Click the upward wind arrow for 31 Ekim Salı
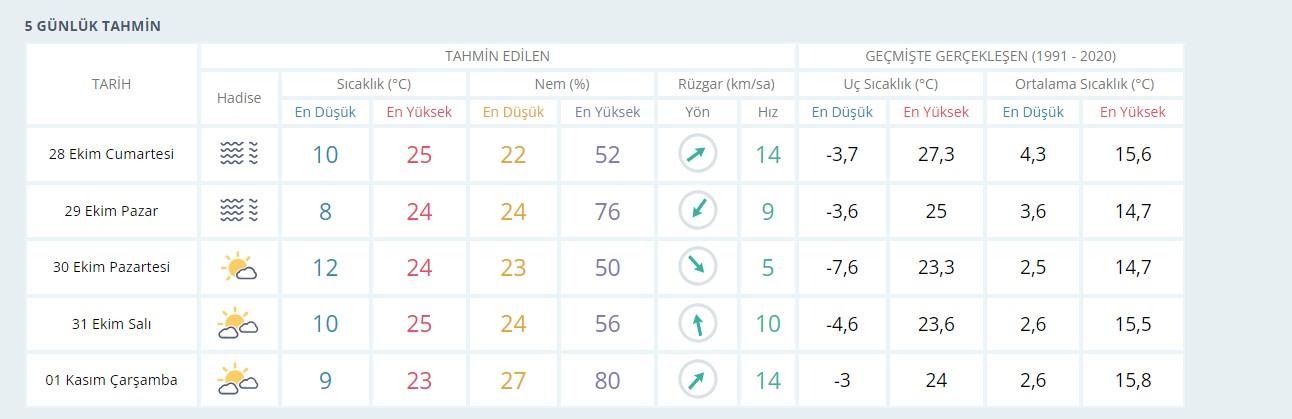Screen dimensions: 1292x419 point(697,324)
